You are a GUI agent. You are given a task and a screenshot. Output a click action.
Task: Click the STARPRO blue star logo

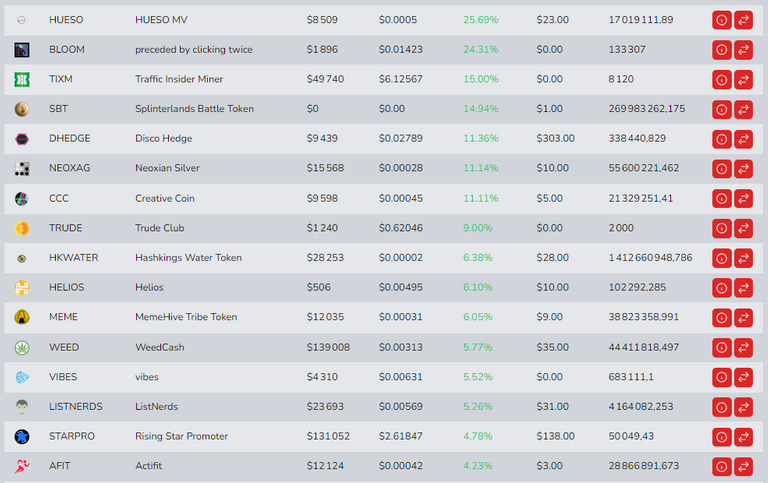click(x=22, y=436)
